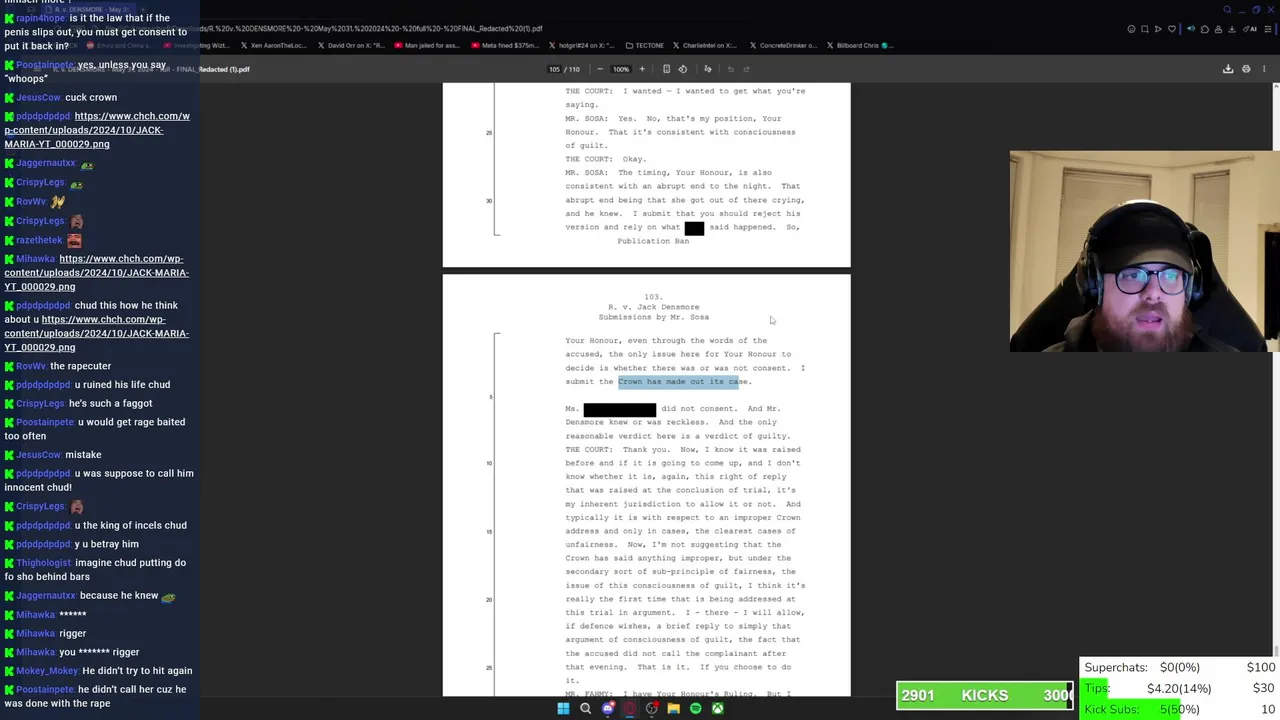Click the fit to page icon
1280x720 pixels.
point(666,69)
